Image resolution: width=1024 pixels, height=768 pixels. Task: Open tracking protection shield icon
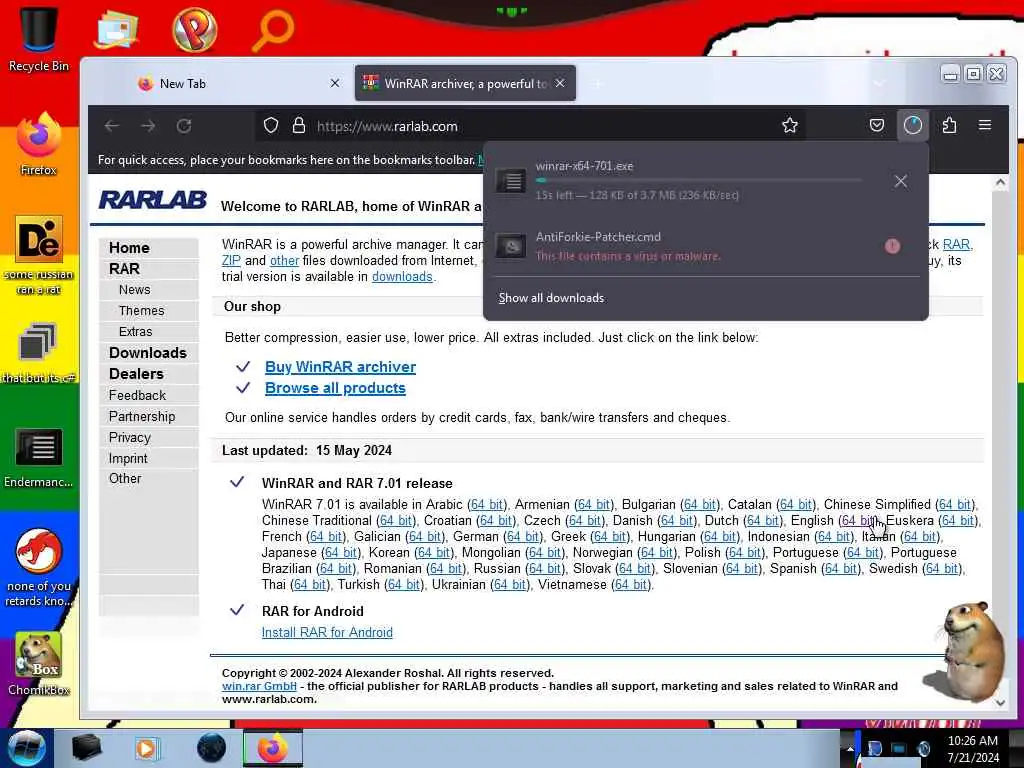[271, 125]
